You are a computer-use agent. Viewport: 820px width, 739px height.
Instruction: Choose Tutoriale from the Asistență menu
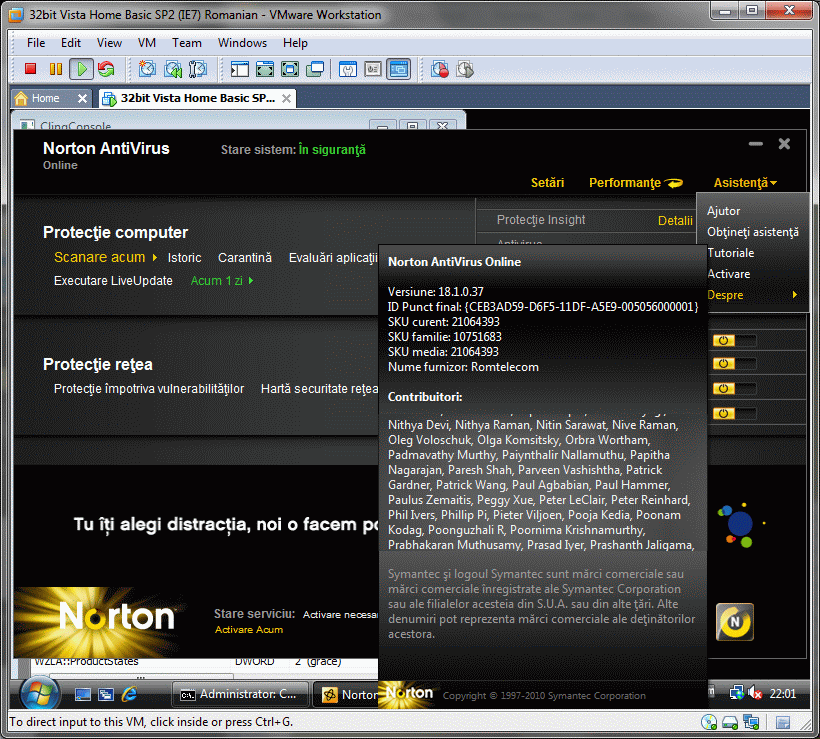coord(730,253)
